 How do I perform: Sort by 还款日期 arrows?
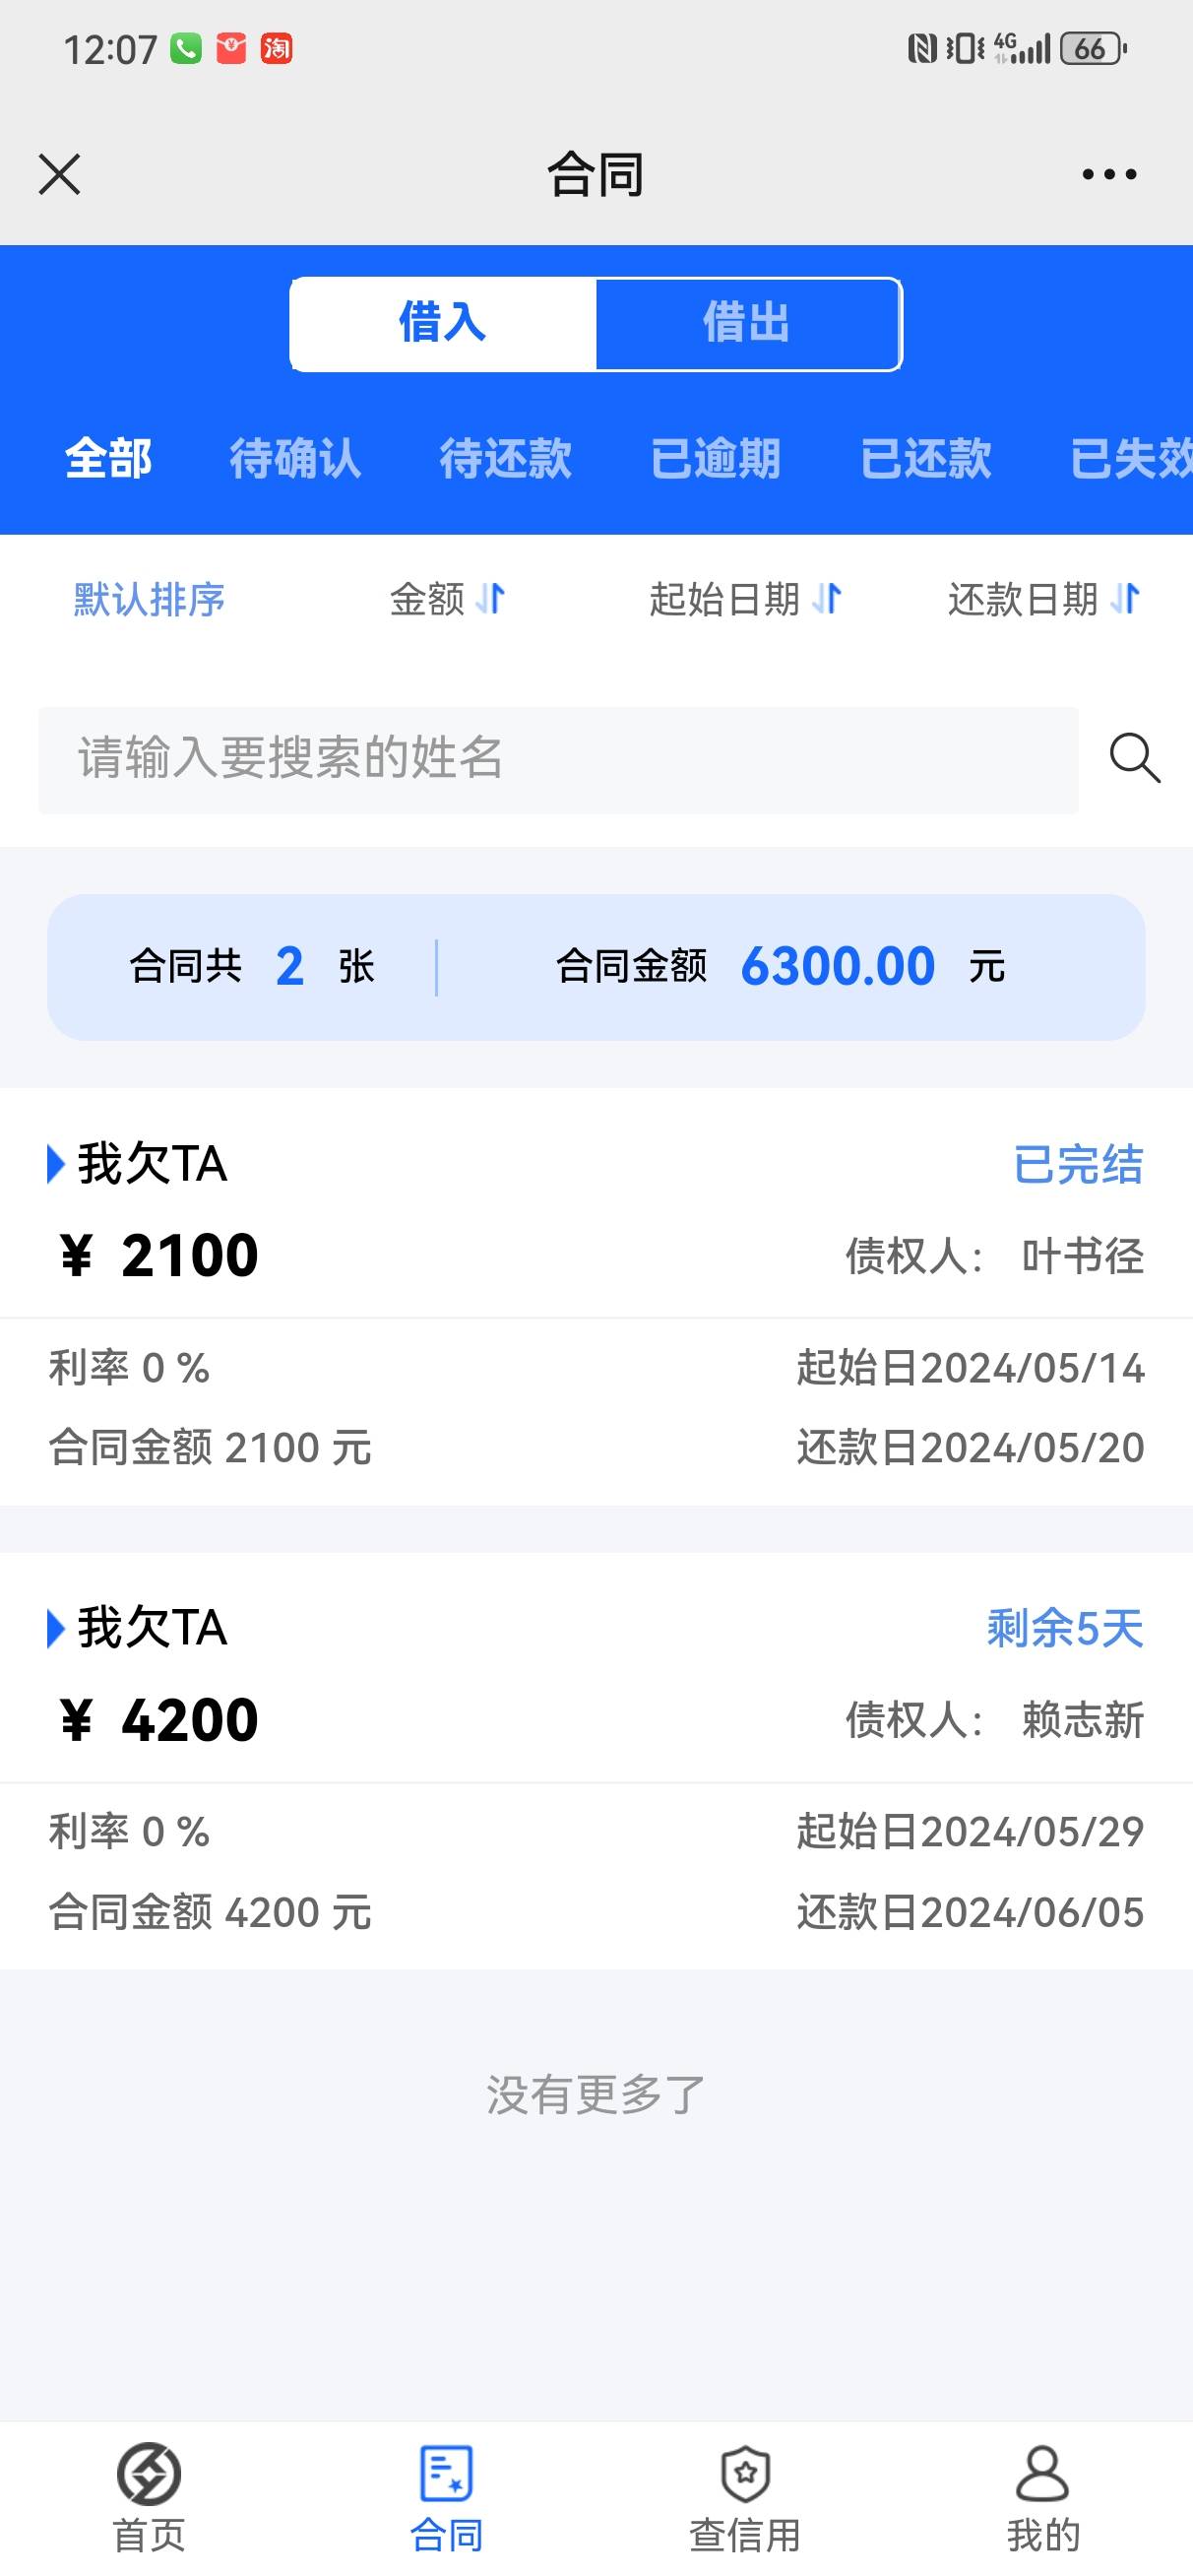[1125, 599]
